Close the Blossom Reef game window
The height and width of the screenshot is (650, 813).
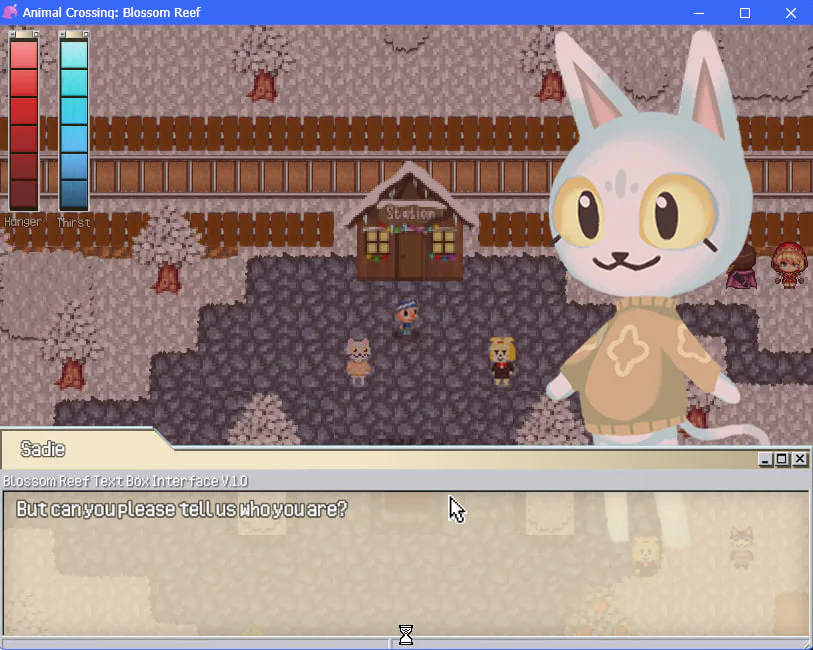pyautogui.click(x=791, y=12)
